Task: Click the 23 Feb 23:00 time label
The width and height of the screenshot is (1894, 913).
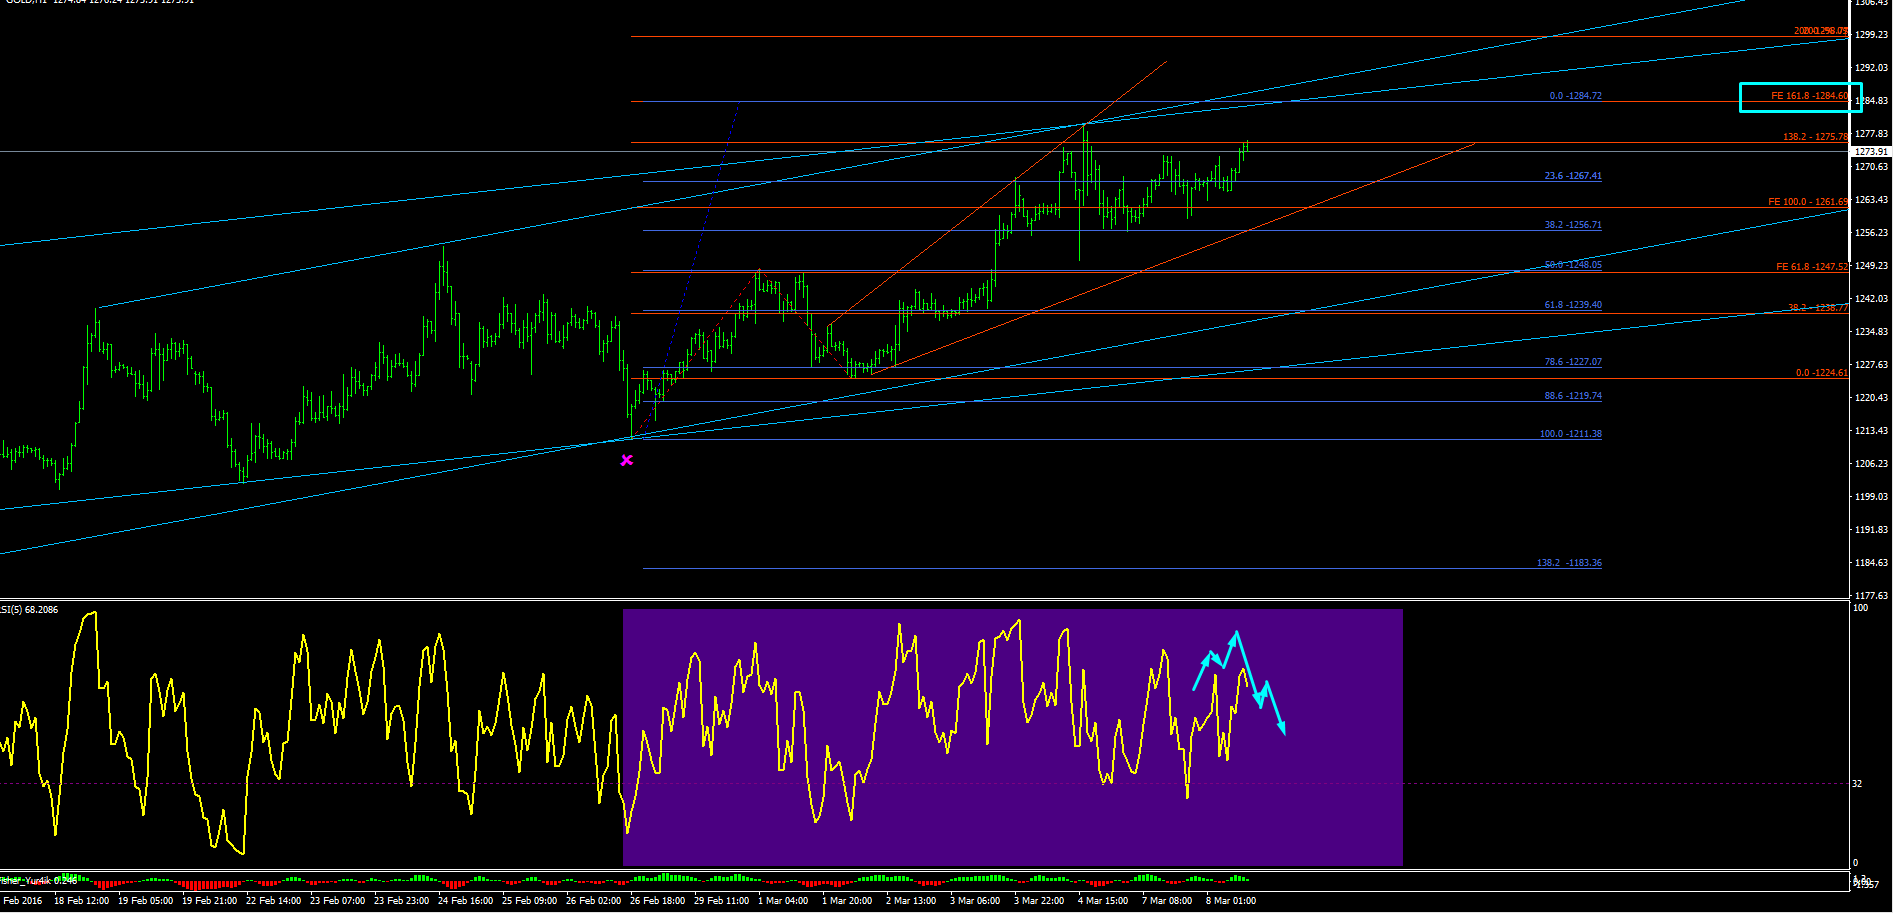Action: pos(402,901)
